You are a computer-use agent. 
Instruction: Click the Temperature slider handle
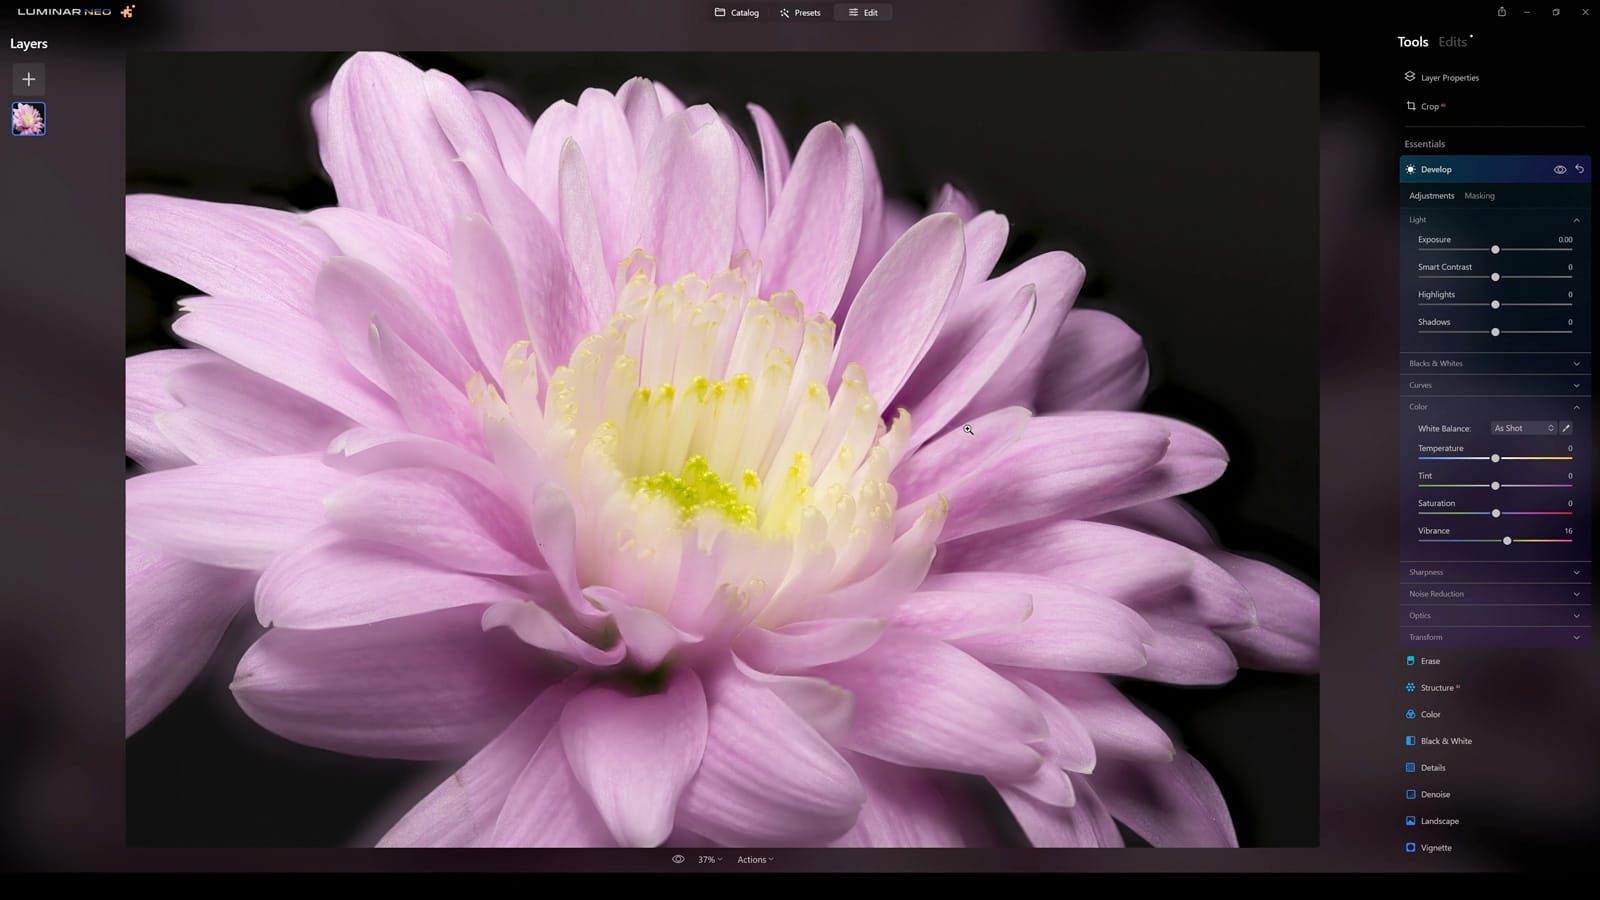[1495, 458]
